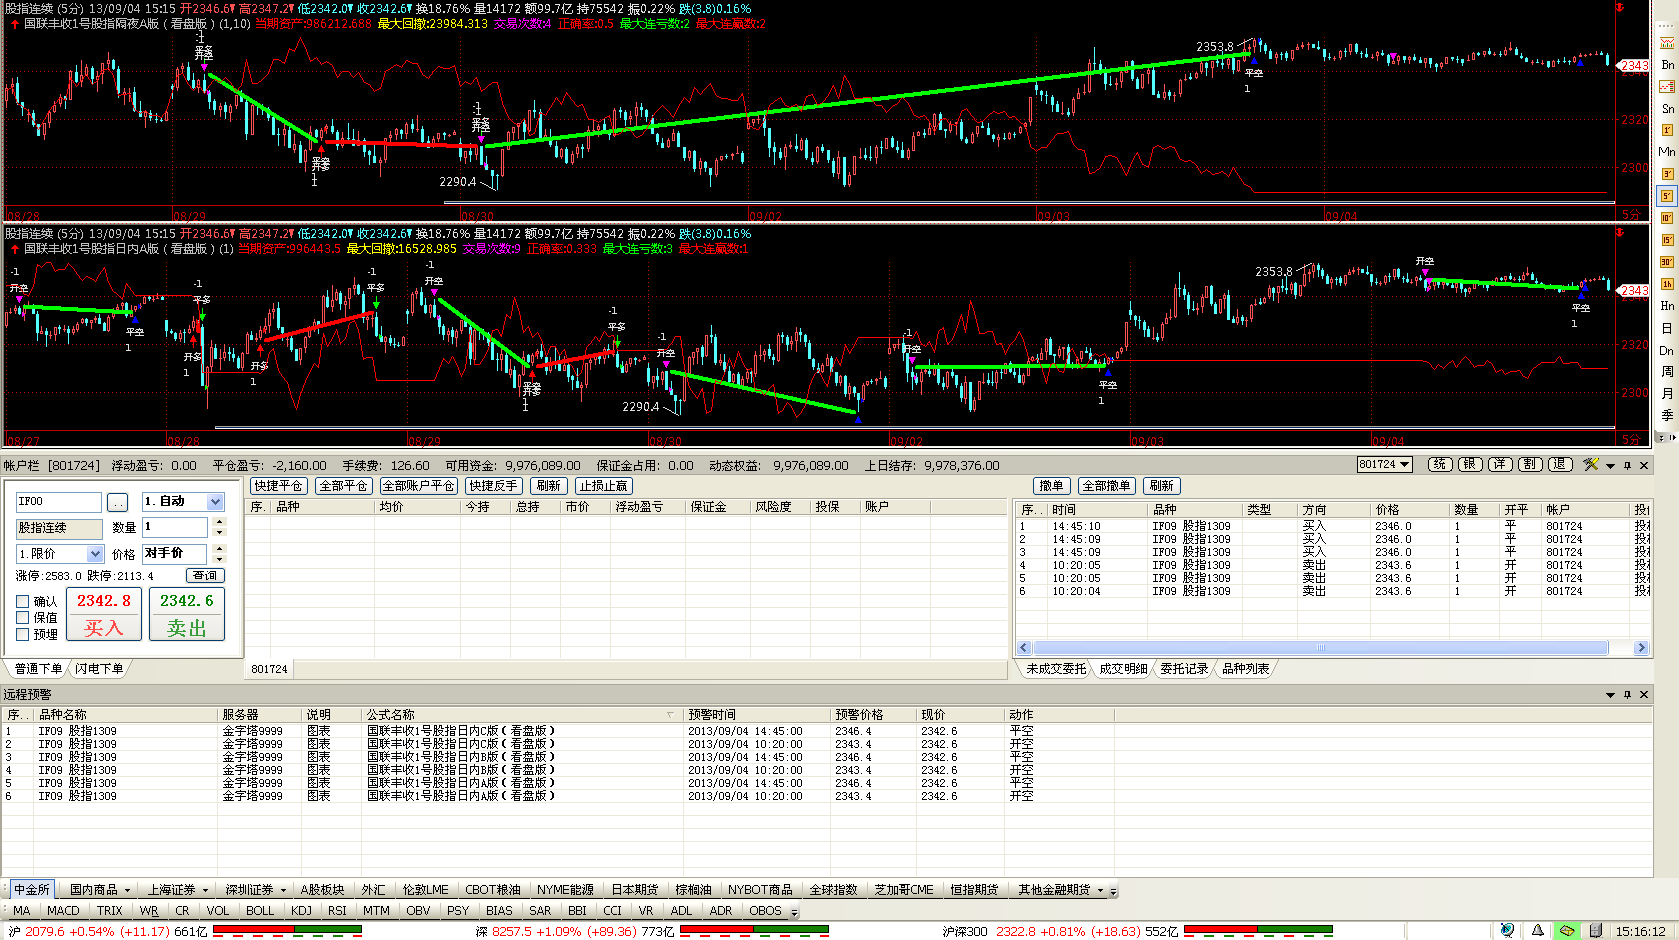Click the 1h period icon
Image resolution: width=1679 pixels, height=940 pixels.
coord(1667,284)
